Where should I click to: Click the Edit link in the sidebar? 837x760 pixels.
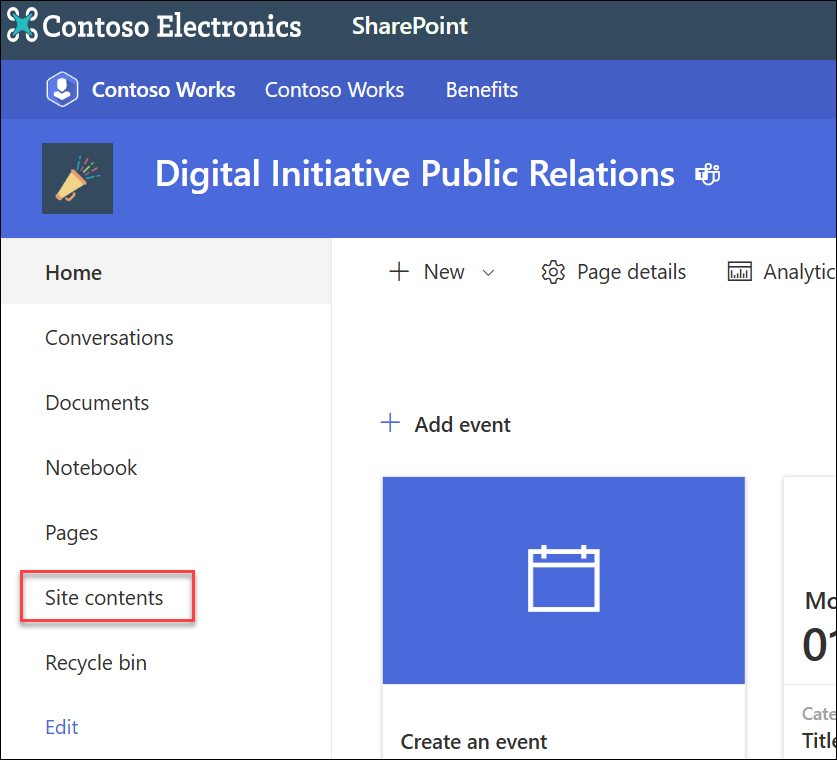click(x=61, y=727)
